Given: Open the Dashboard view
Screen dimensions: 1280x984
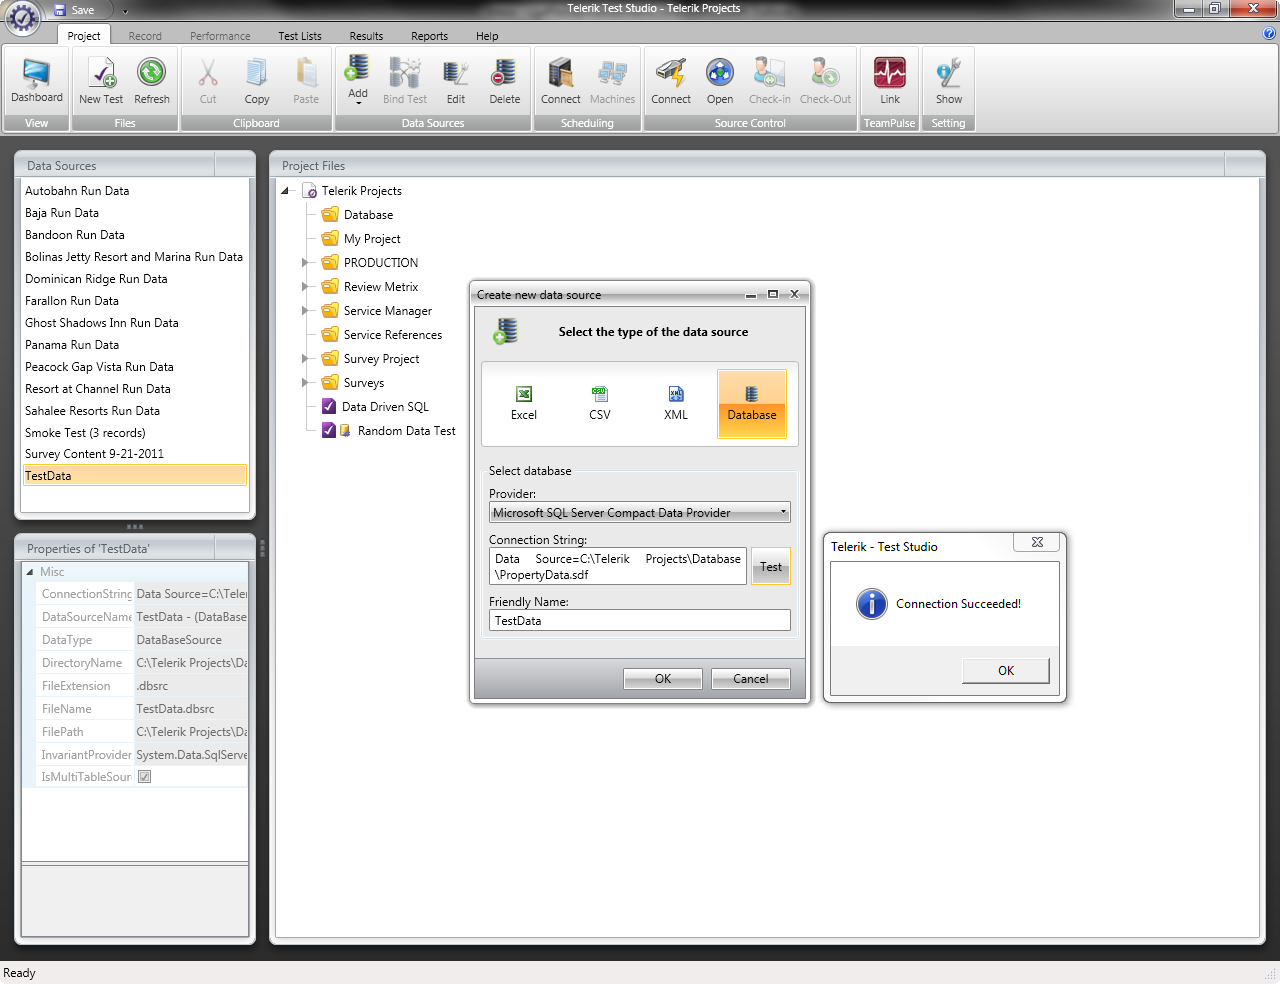Looking at the screenshot, I should [37, 81].
